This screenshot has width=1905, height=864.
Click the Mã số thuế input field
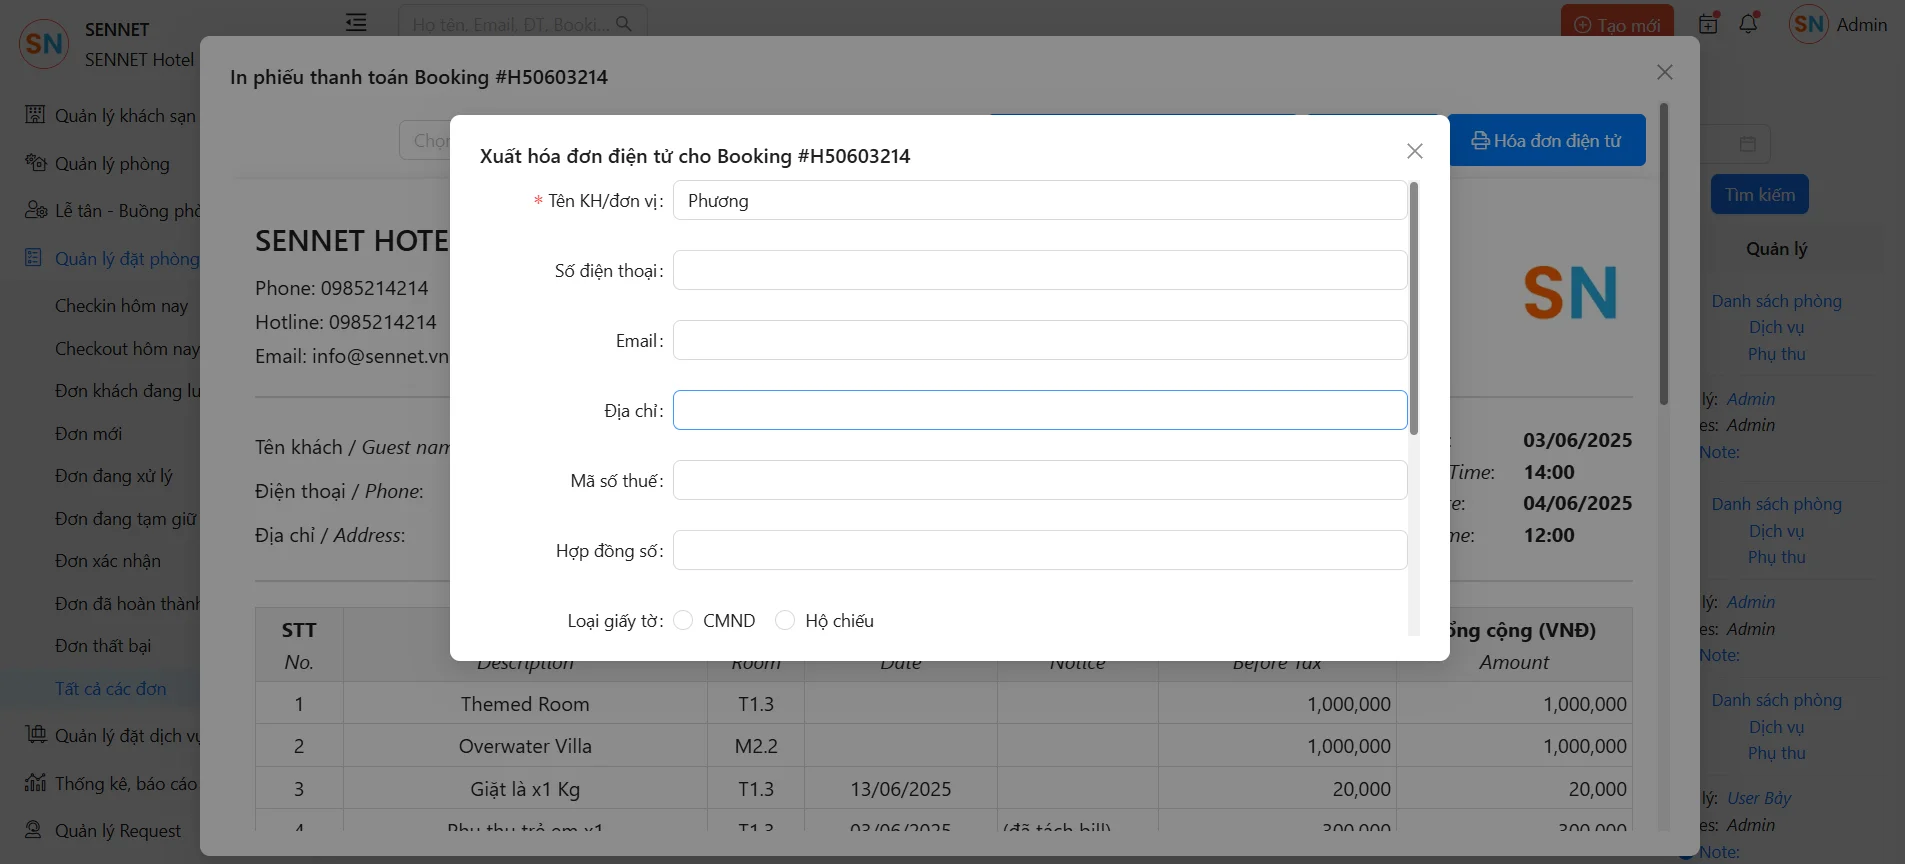coord(1039,481)
